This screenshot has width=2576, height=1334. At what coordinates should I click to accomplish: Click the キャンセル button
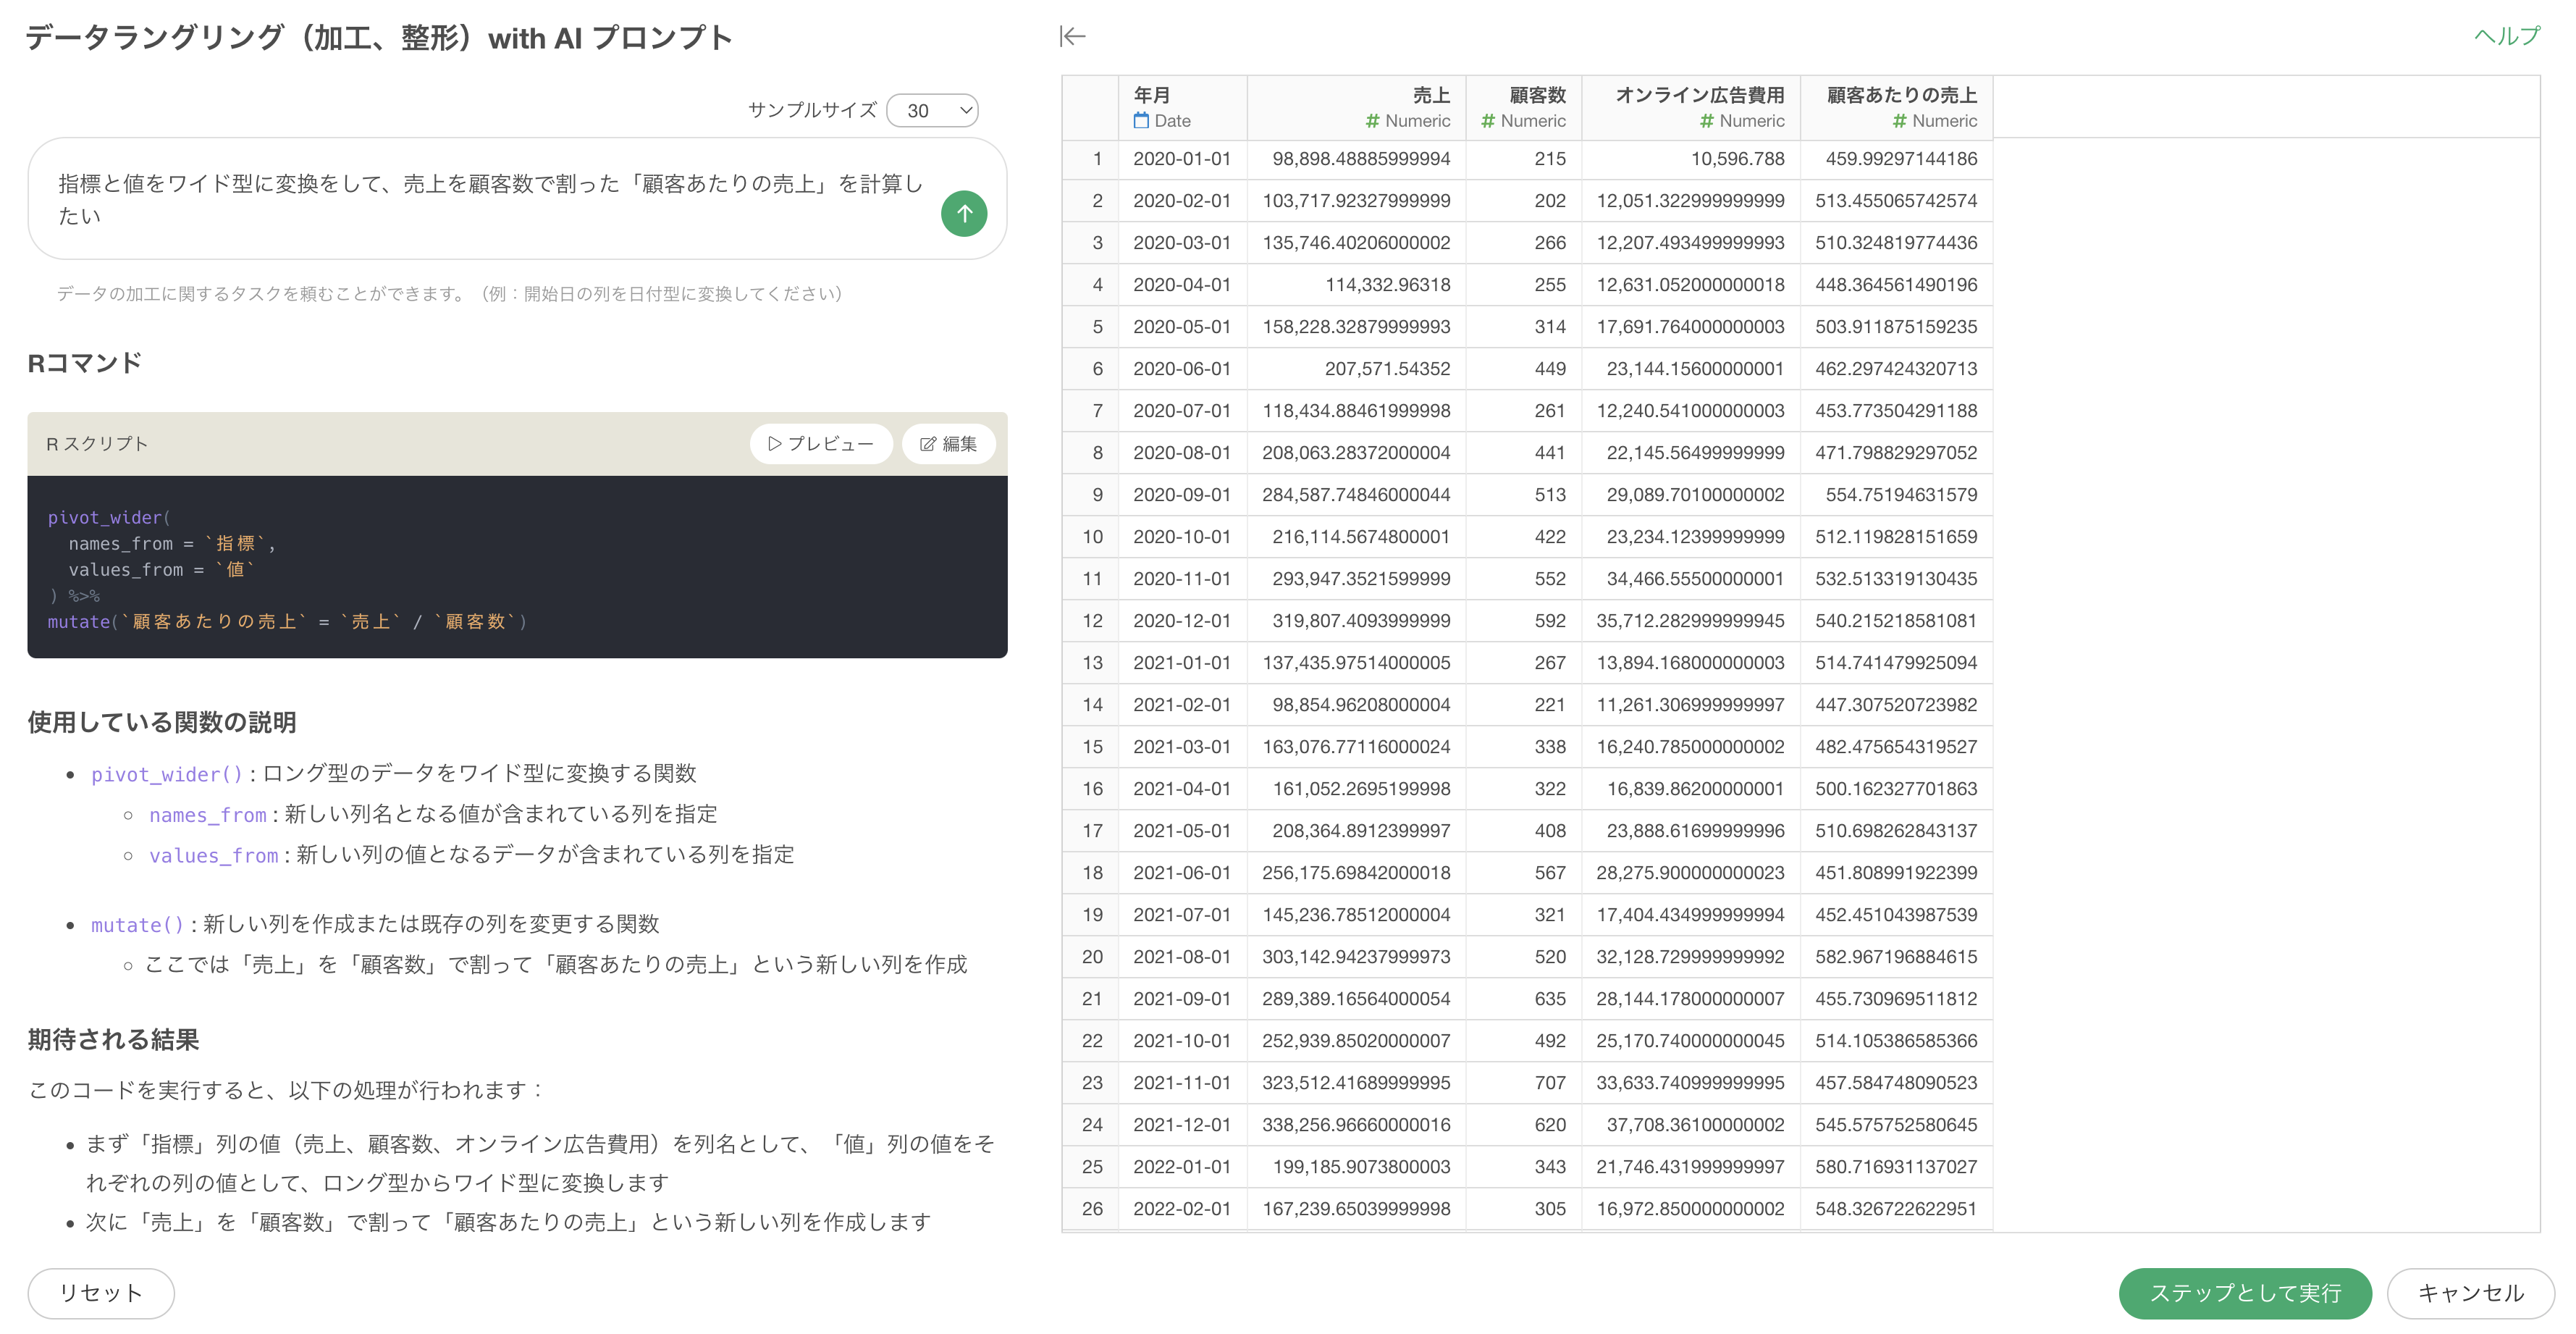2470,1293
